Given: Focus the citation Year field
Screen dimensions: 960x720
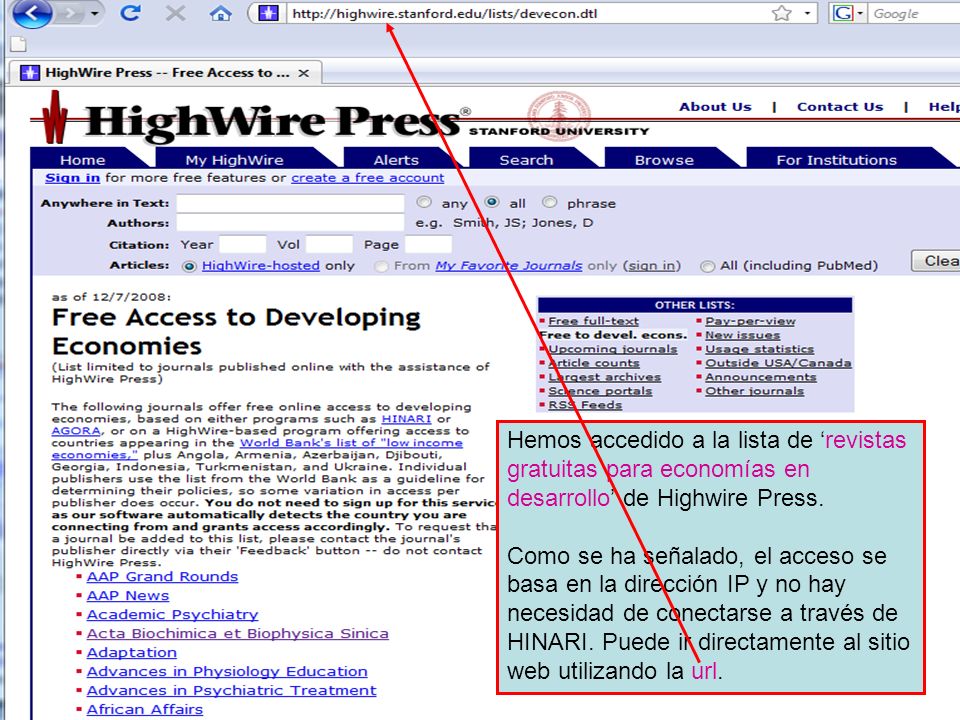Looking at the screenshot, I should pos(242,244).
